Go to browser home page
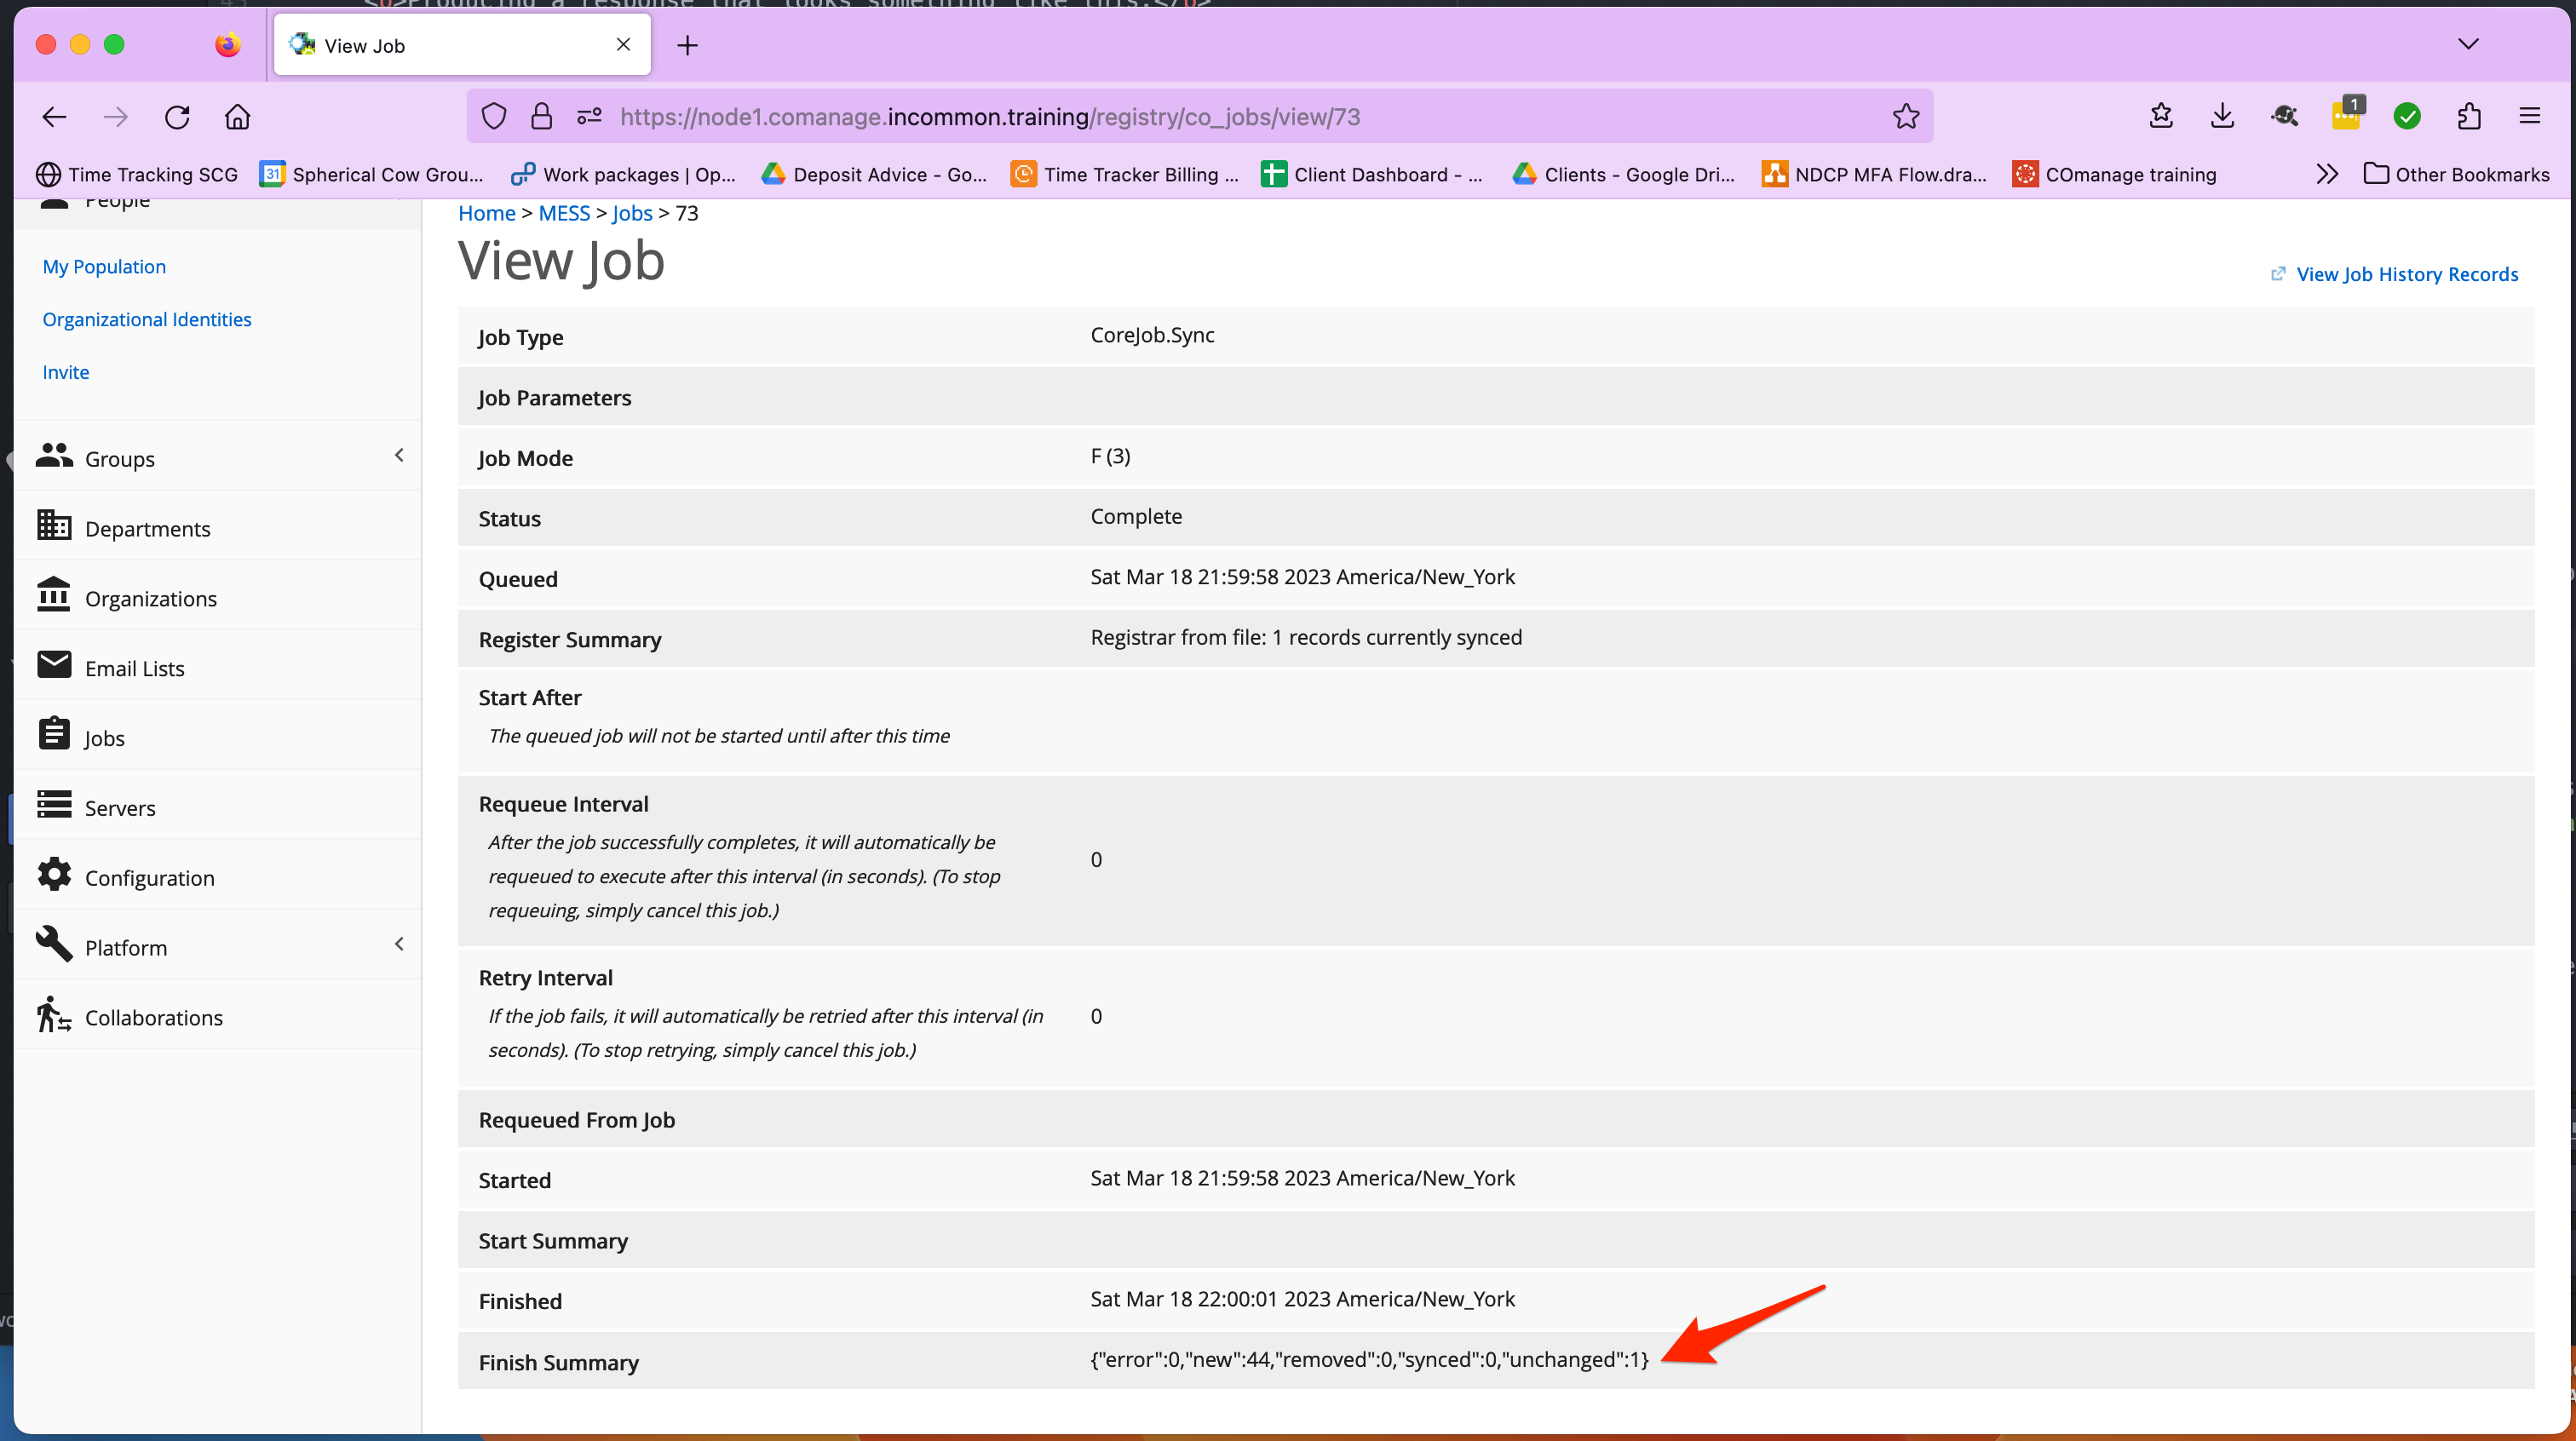The image size is (2576, 1441). pos(237,117)
